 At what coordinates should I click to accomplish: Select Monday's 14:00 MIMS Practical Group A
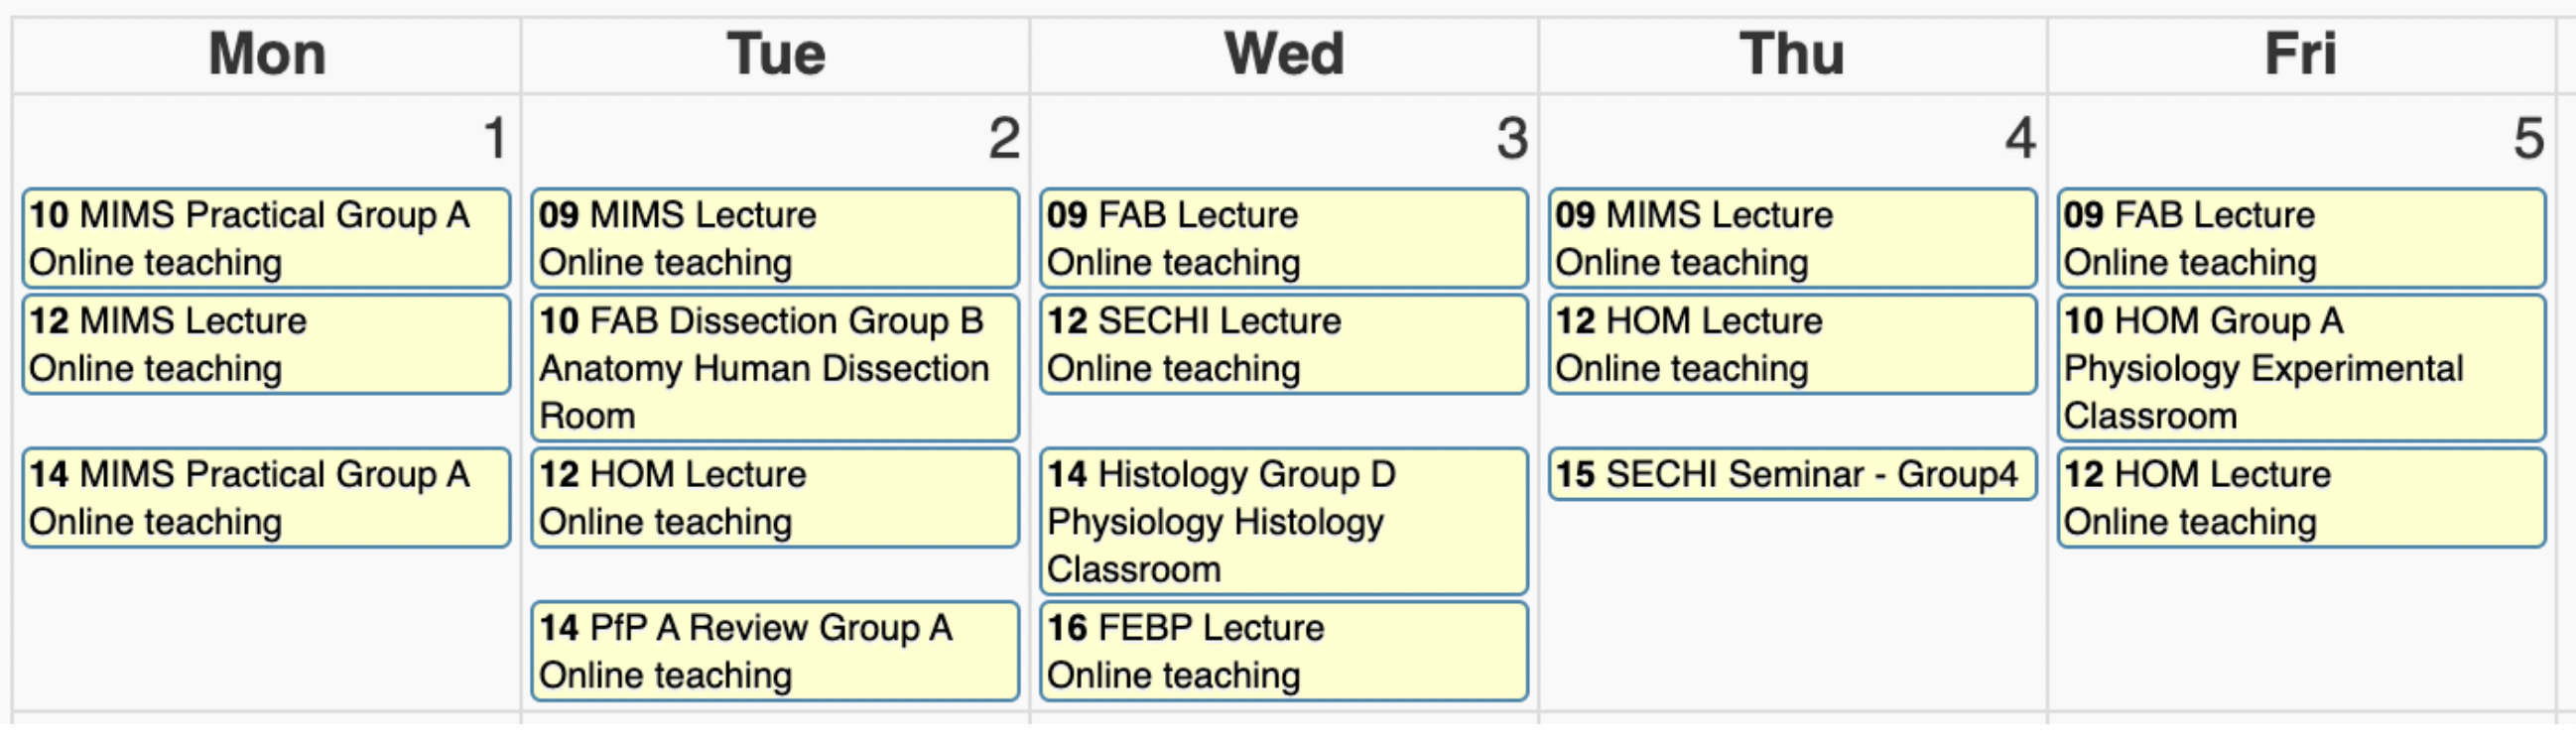pyautogui.click(x=266, y=497)
